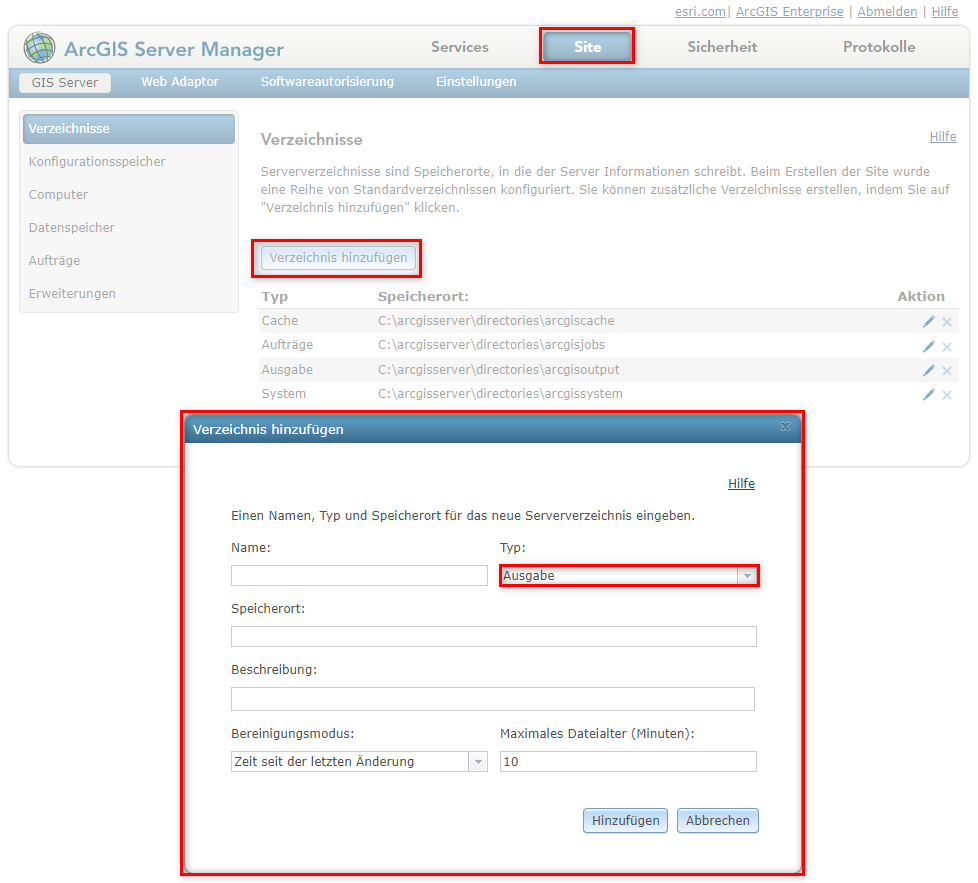Click the System type cell

point(284,393)
